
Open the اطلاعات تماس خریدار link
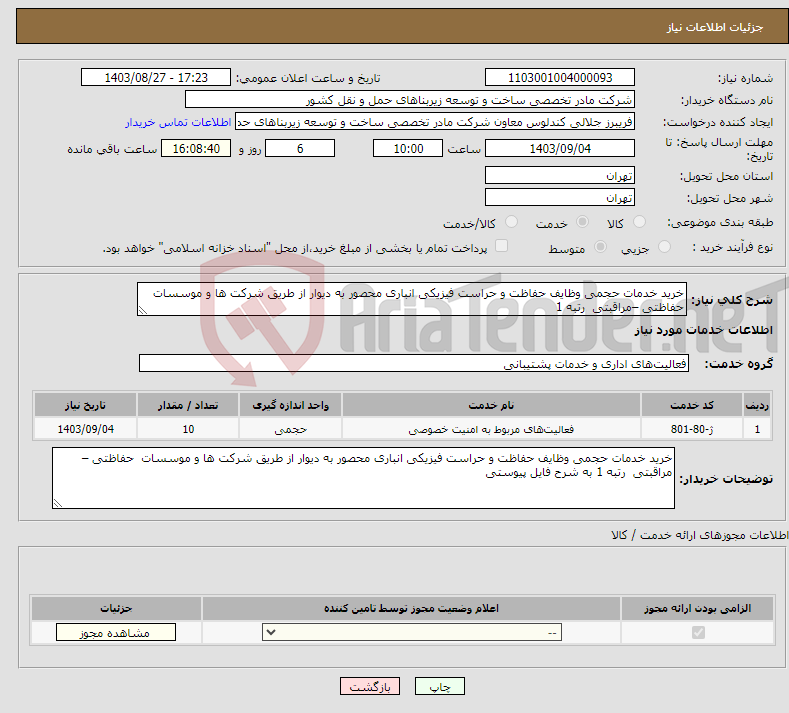coord(178,122)
